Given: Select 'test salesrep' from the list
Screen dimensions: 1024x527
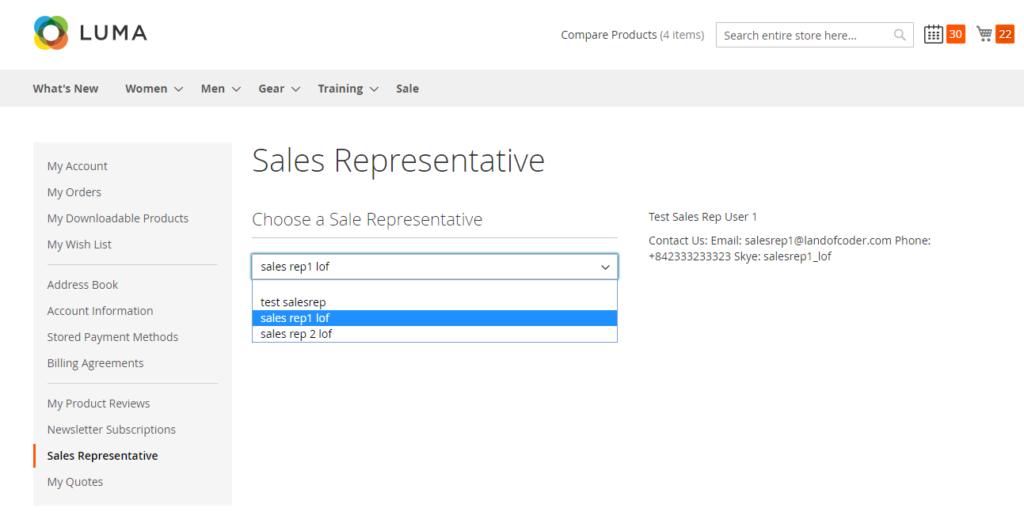Looking at the screenshot, I should tap(293, 302).
